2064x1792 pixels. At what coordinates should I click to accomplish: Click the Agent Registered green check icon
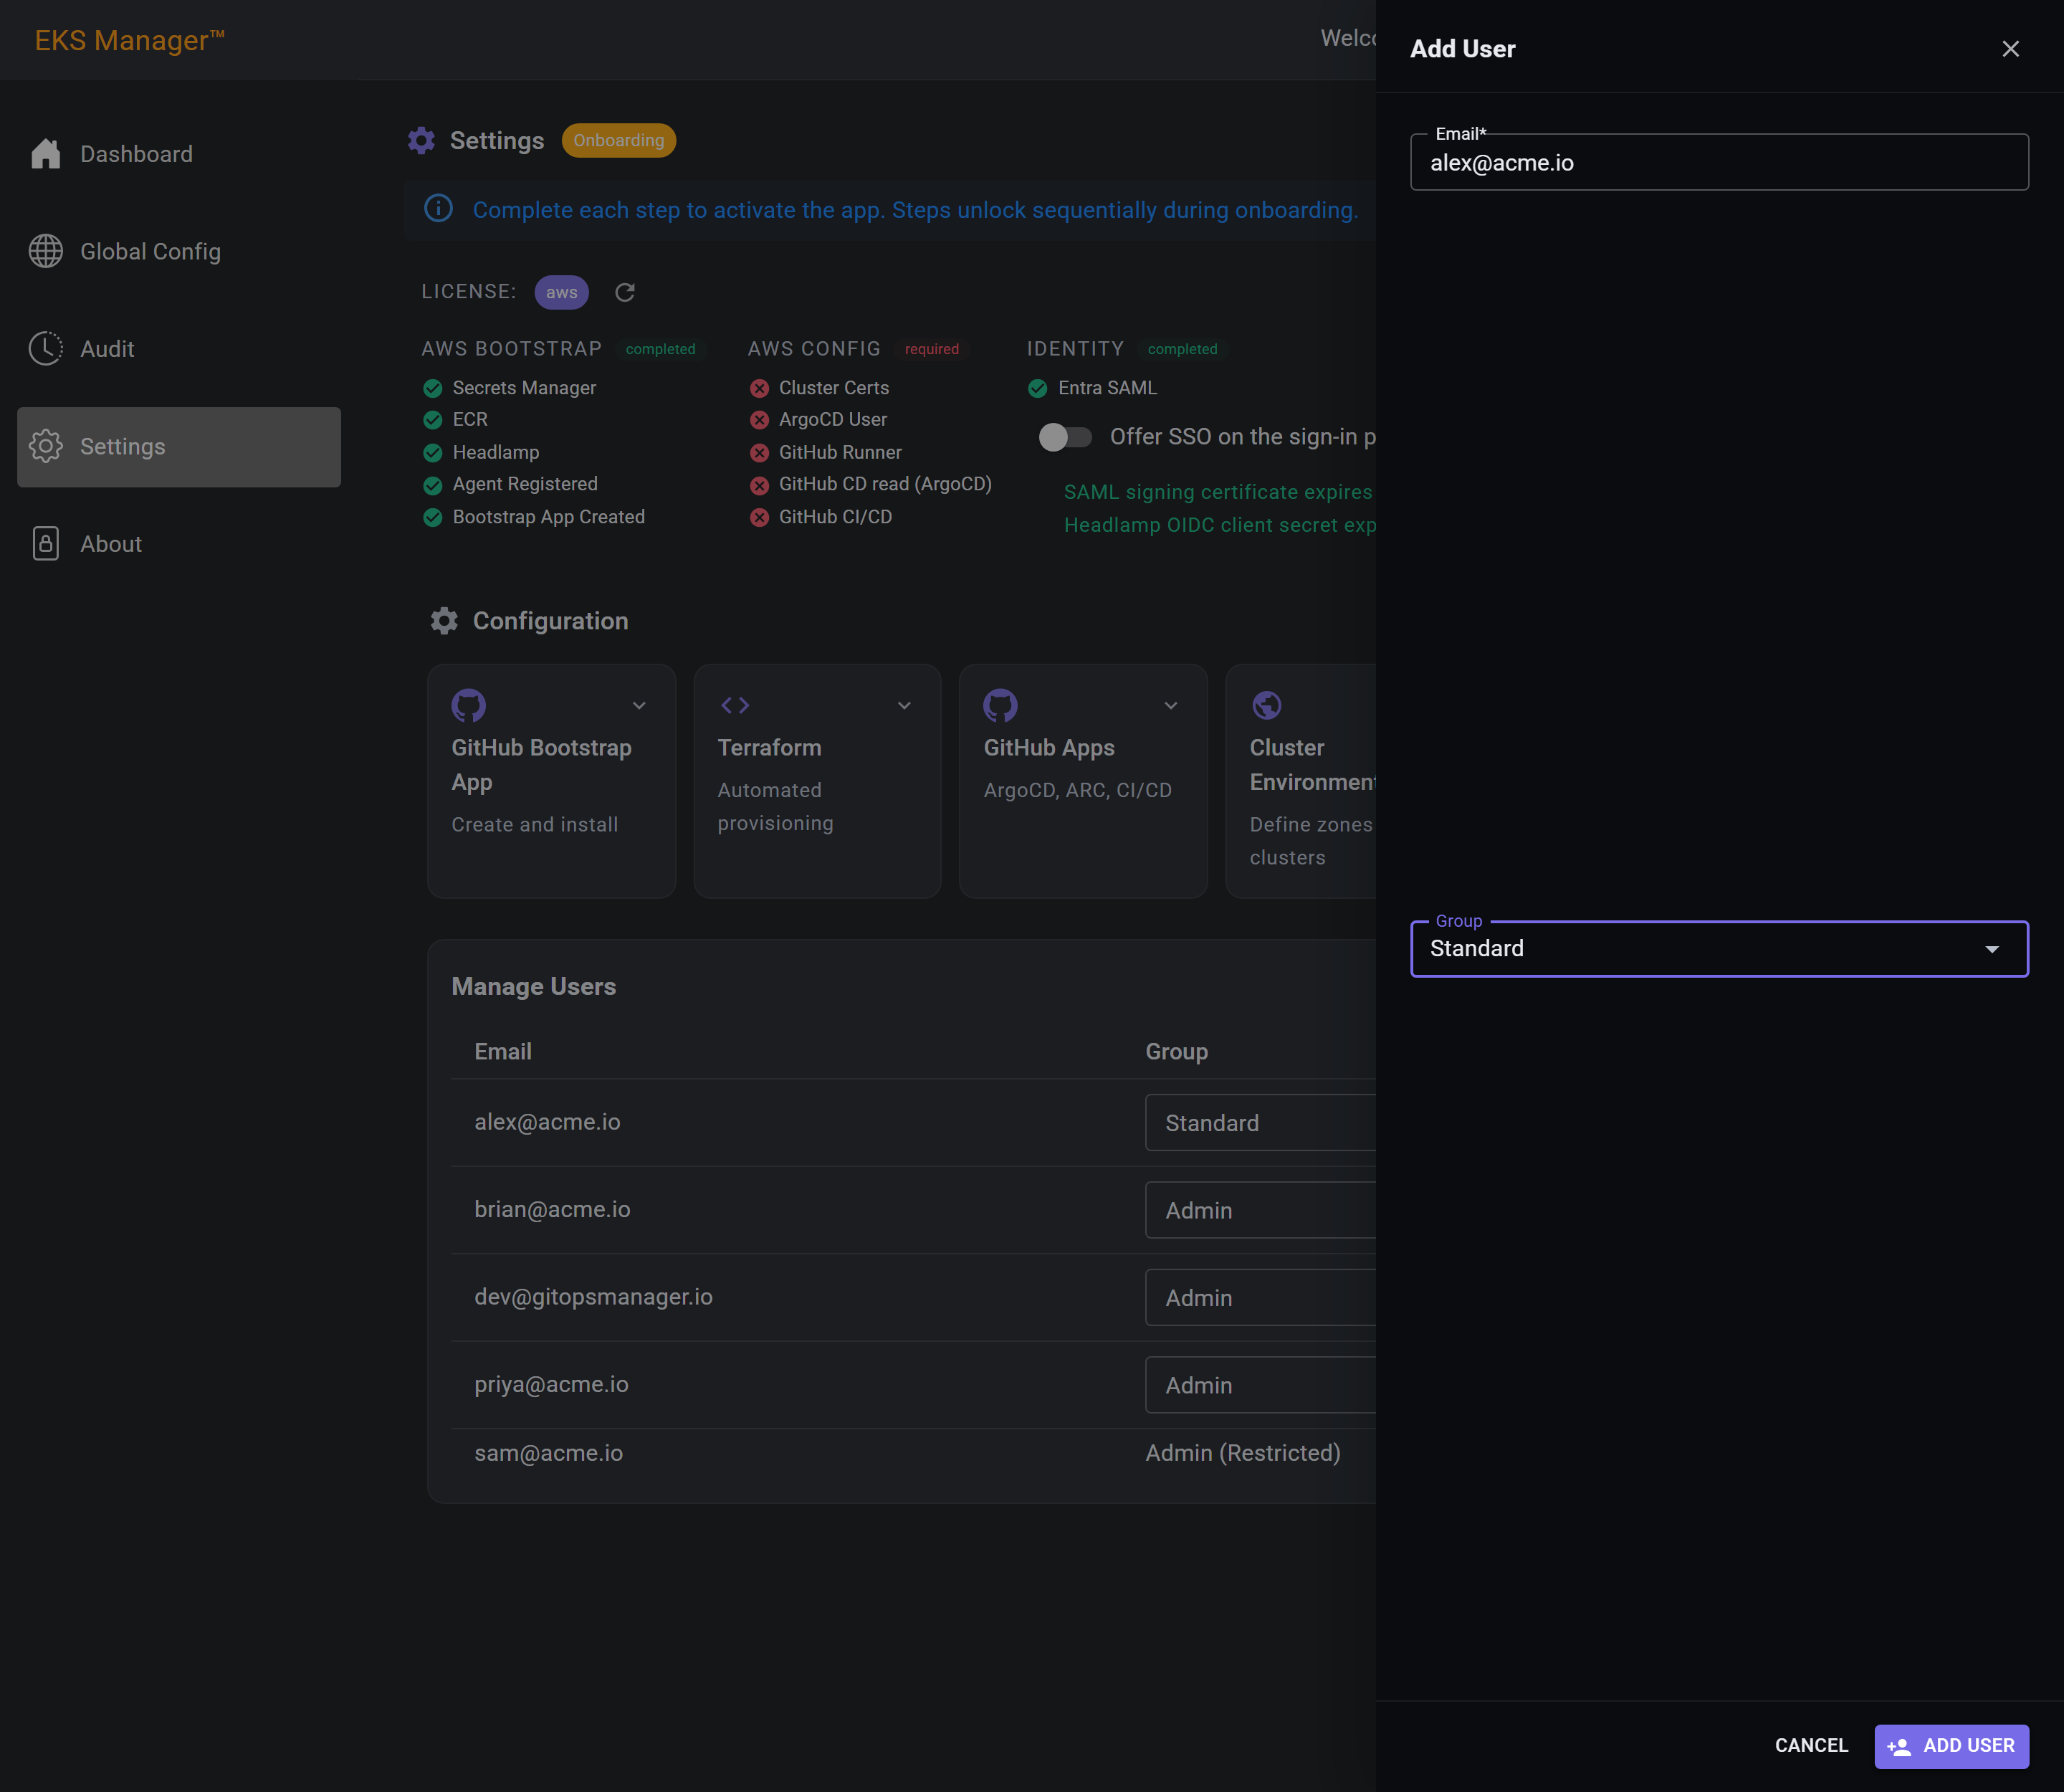[x=433, y=485]
